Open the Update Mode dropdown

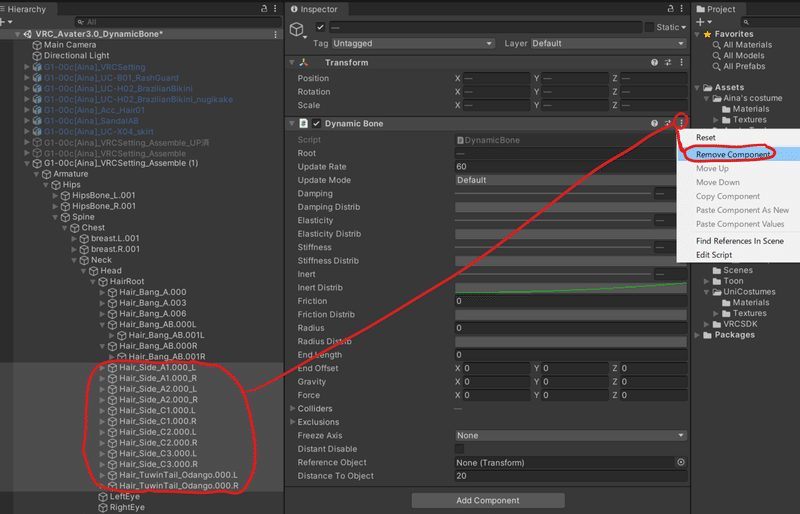[566, 180]
